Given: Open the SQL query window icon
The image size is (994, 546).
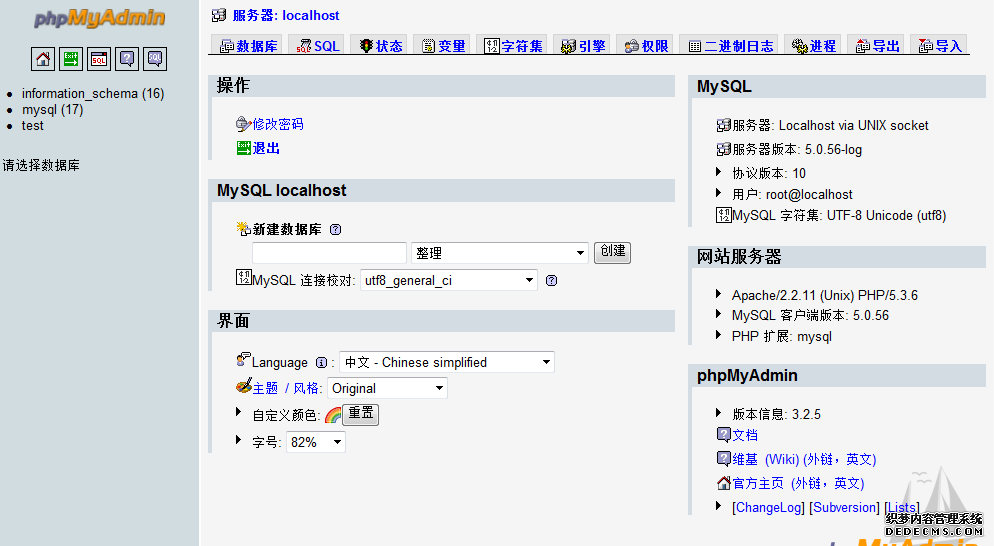Looking at the screenshot, I should pyautogui.click(x=99, y=59).
